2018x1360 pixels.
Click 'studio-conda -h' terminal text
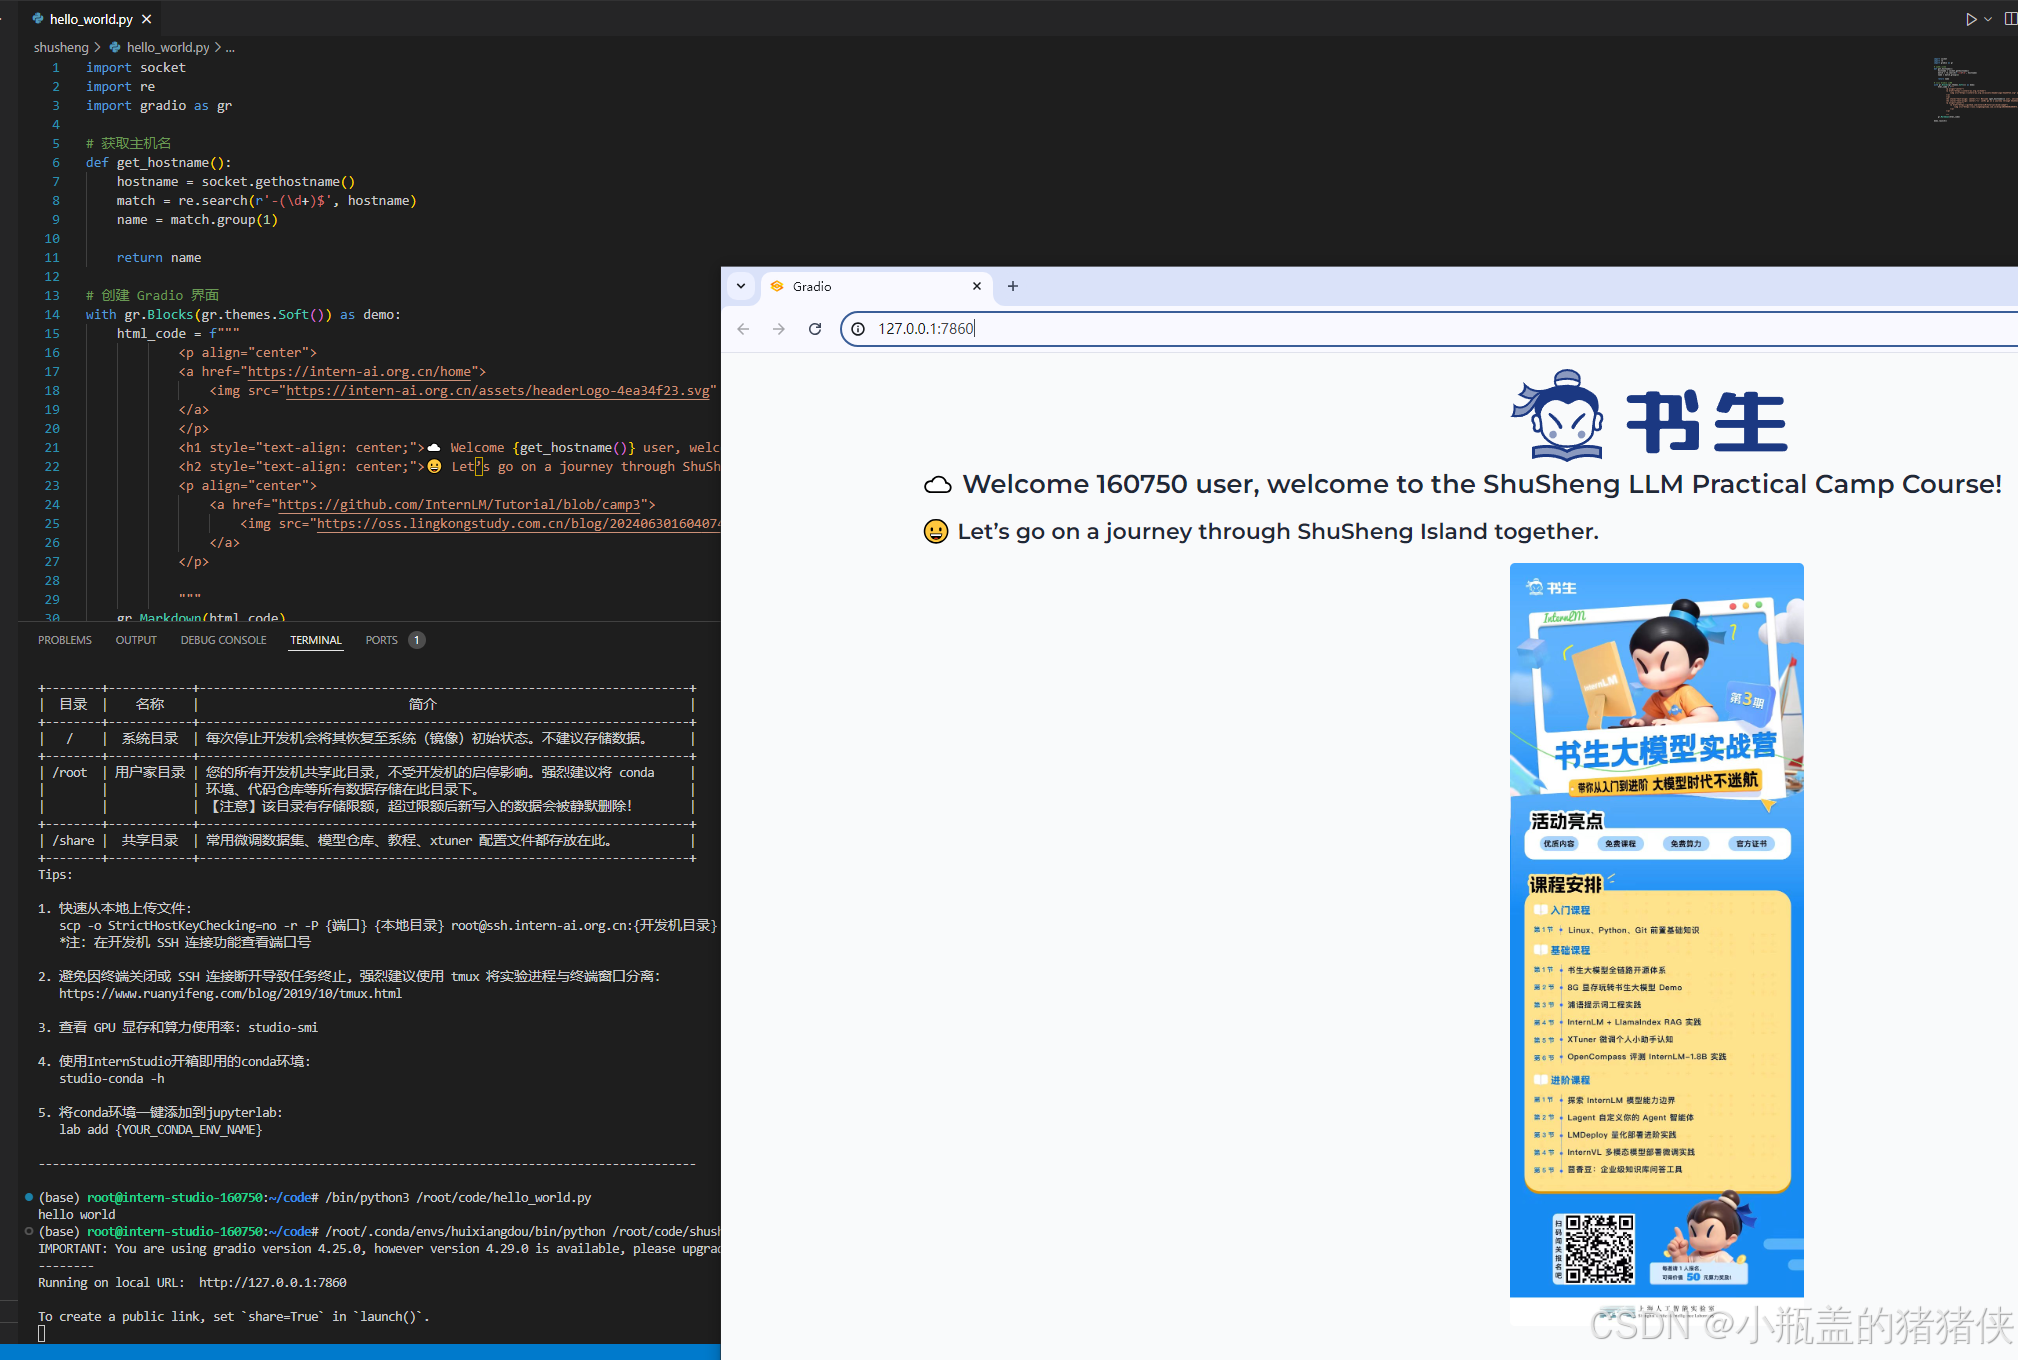click(111, 1079)
